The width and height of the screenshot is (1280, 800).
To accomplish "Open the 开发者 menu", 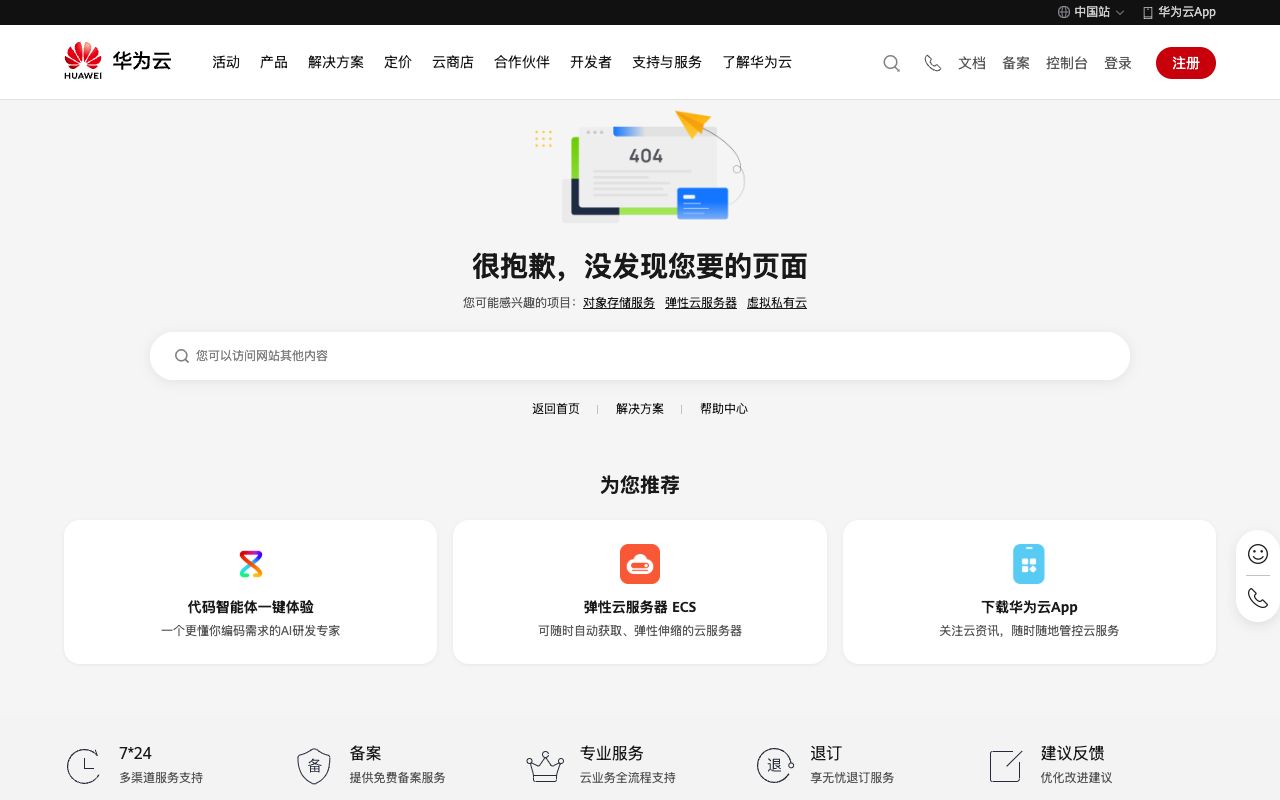I will [x=590, y=62].
